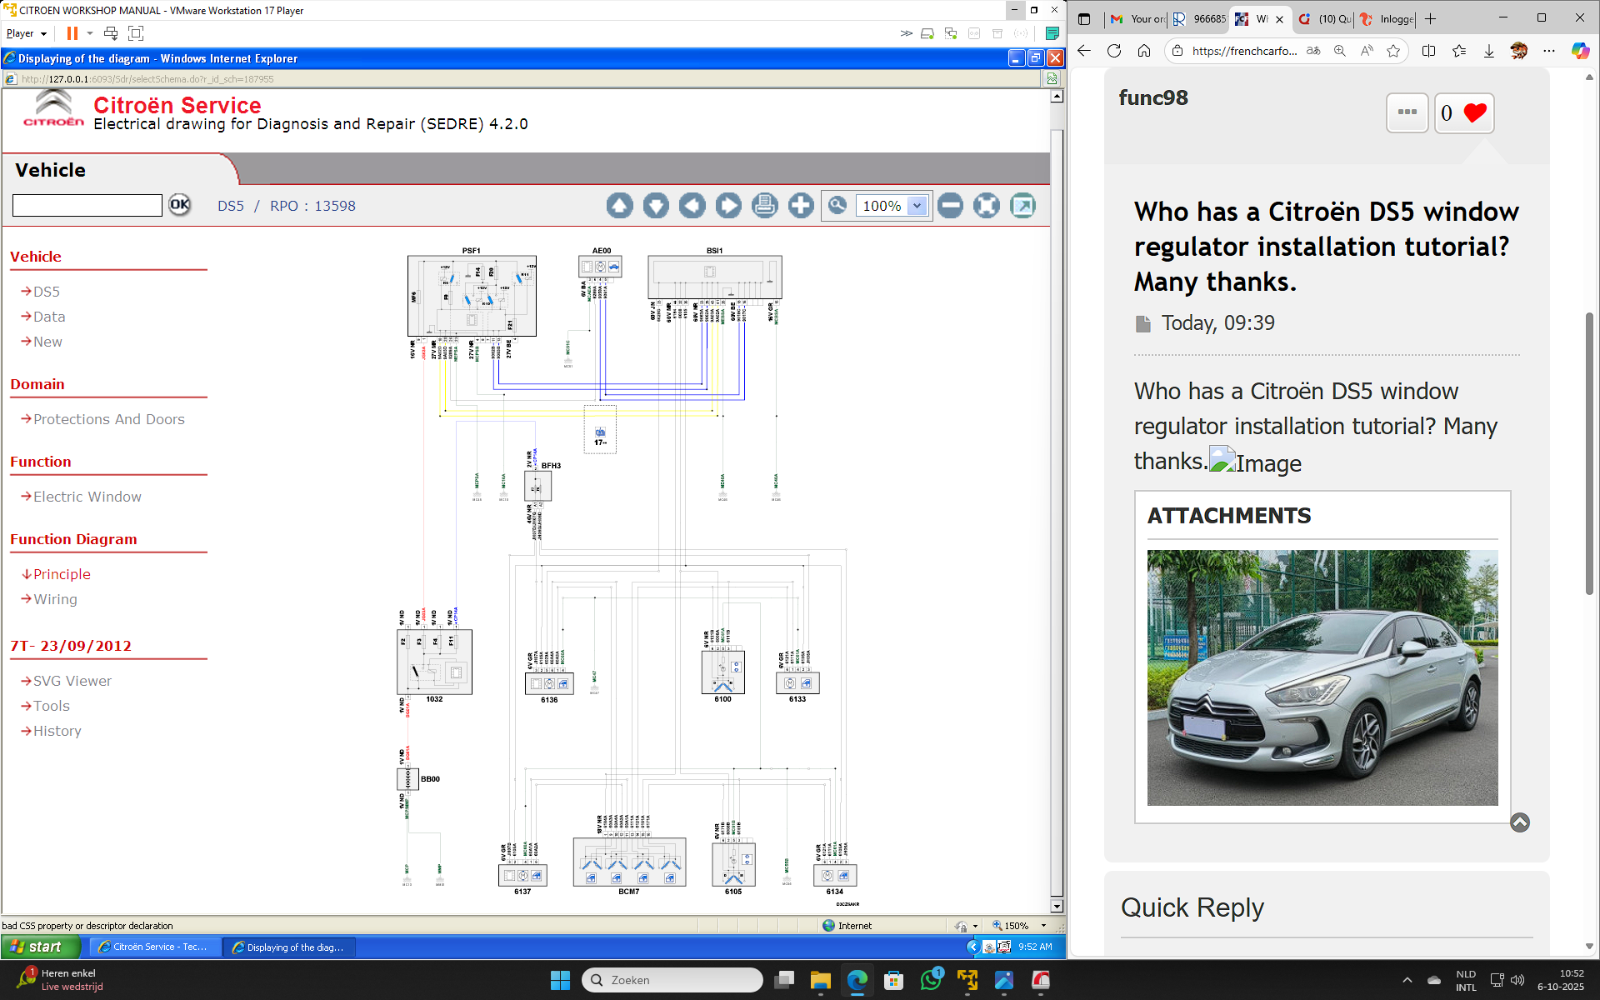Pause the virtual machine

pos(72,33)
